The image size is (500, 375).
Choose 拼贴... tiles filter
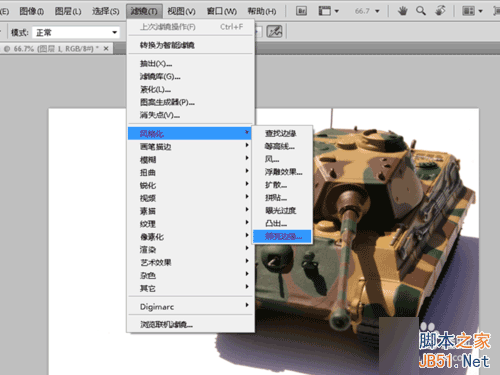(282, 198)
